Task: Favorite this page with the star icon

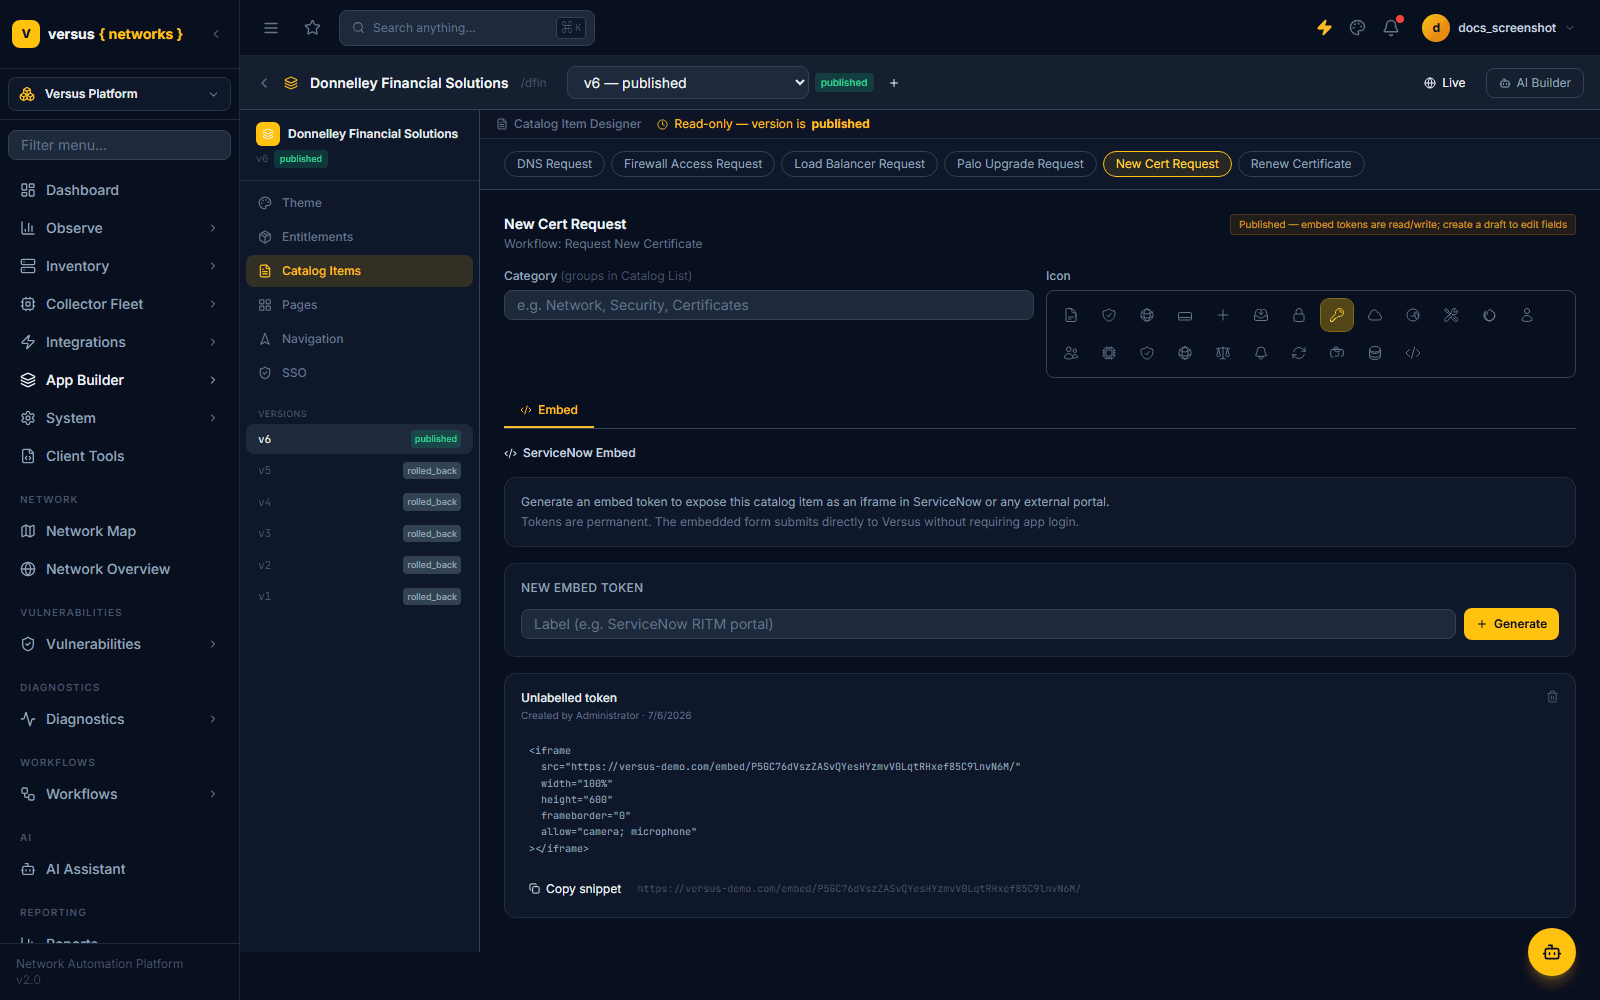Action: [x=313, y=28]
